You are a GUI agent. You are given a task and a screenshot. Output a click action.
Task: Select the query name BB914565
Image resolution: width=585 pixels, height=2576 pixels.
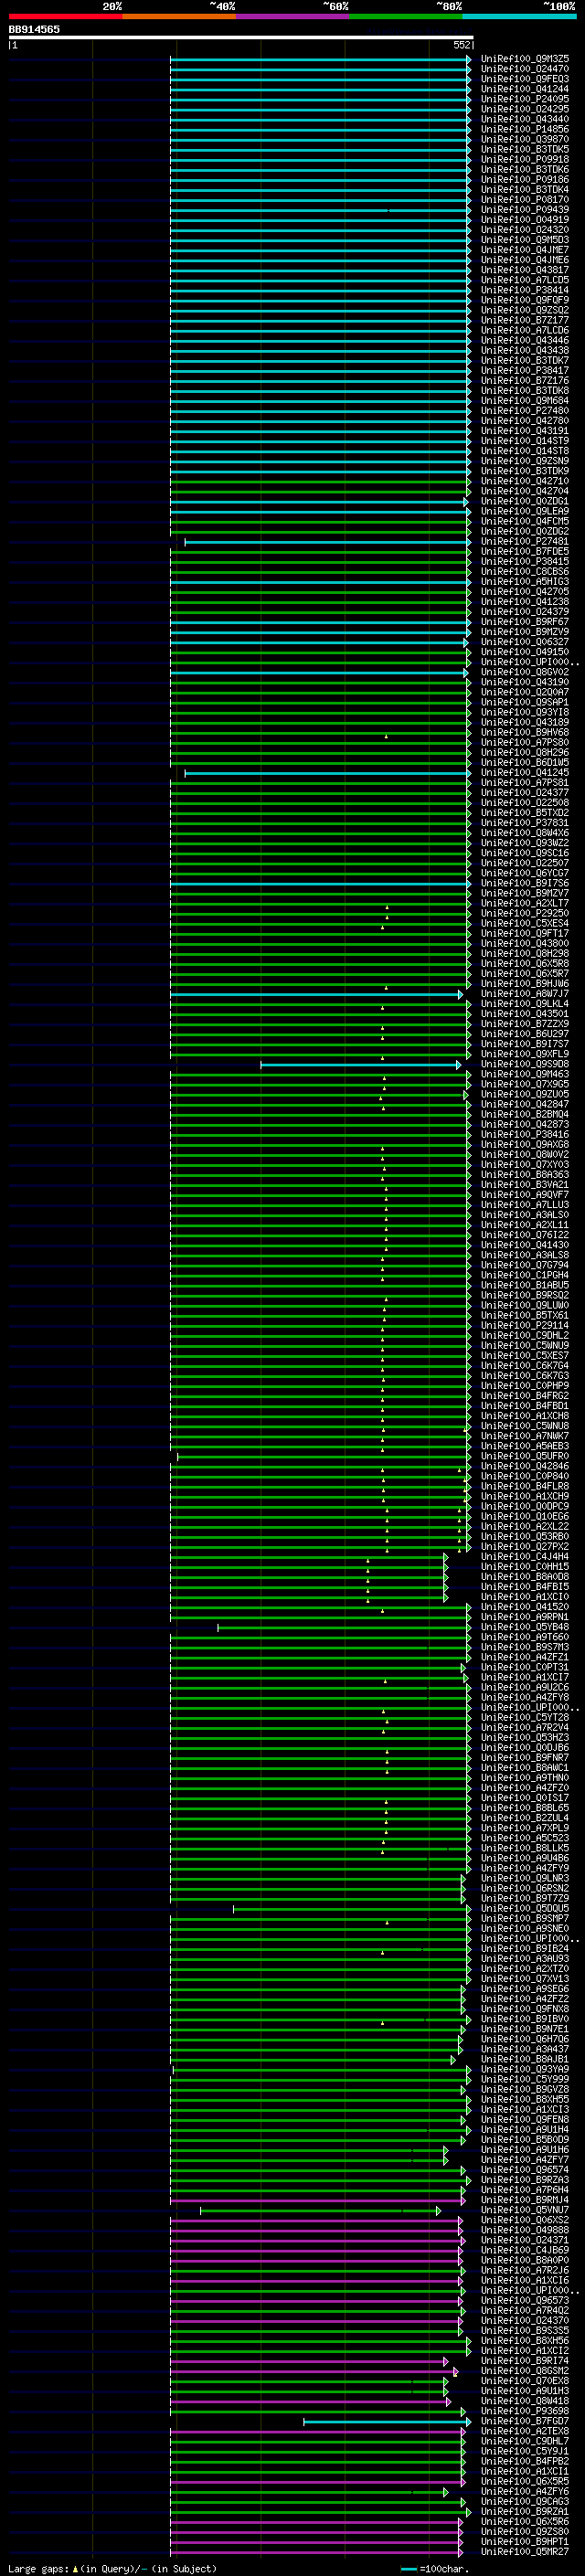(34, 29)
